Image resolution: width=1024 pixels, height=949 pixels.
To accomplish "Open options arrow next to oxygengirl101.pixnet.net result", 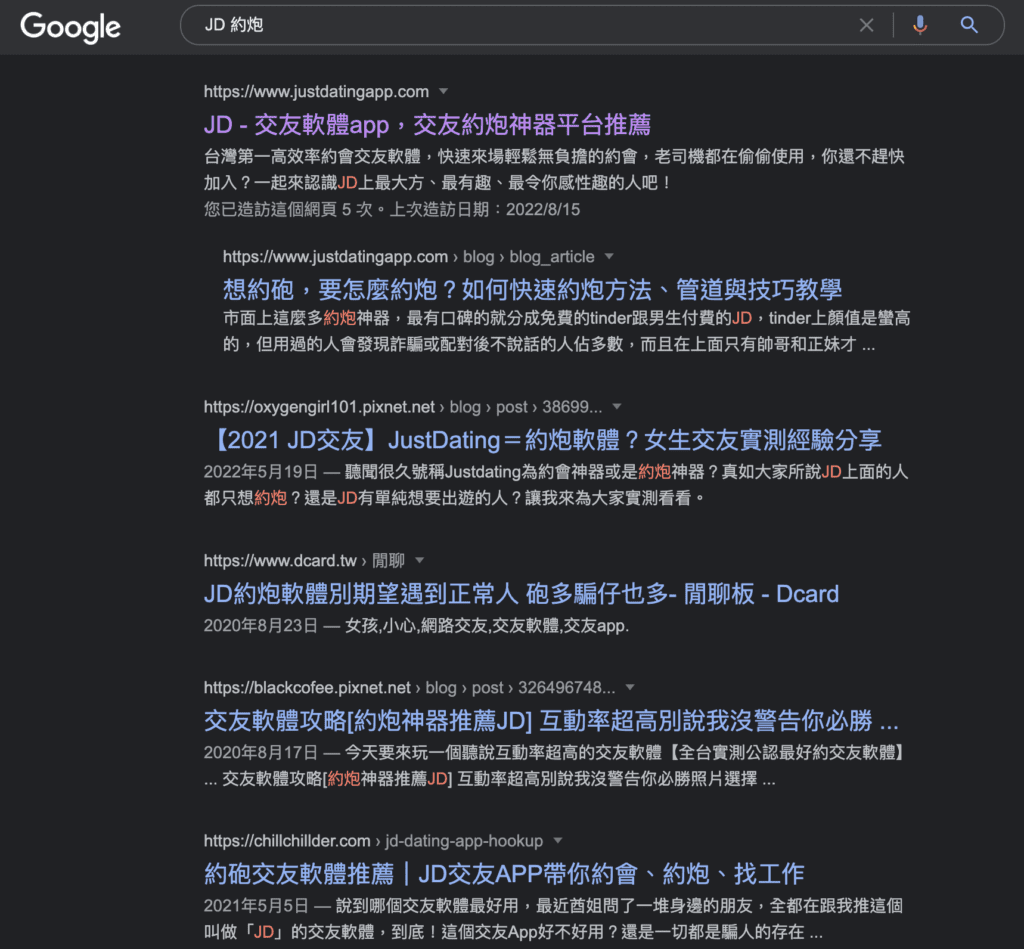I will (617, 407).
